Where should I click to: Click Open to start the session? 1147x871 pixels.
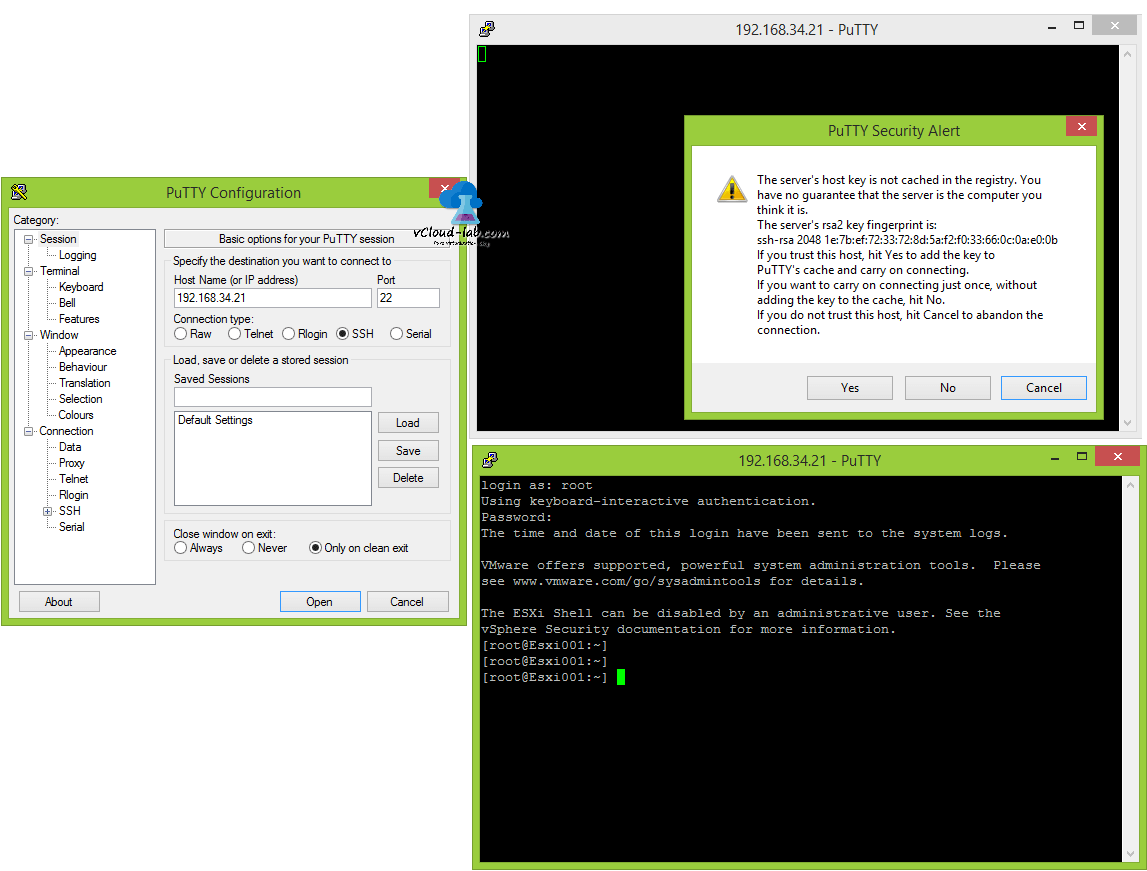(320, 601)
